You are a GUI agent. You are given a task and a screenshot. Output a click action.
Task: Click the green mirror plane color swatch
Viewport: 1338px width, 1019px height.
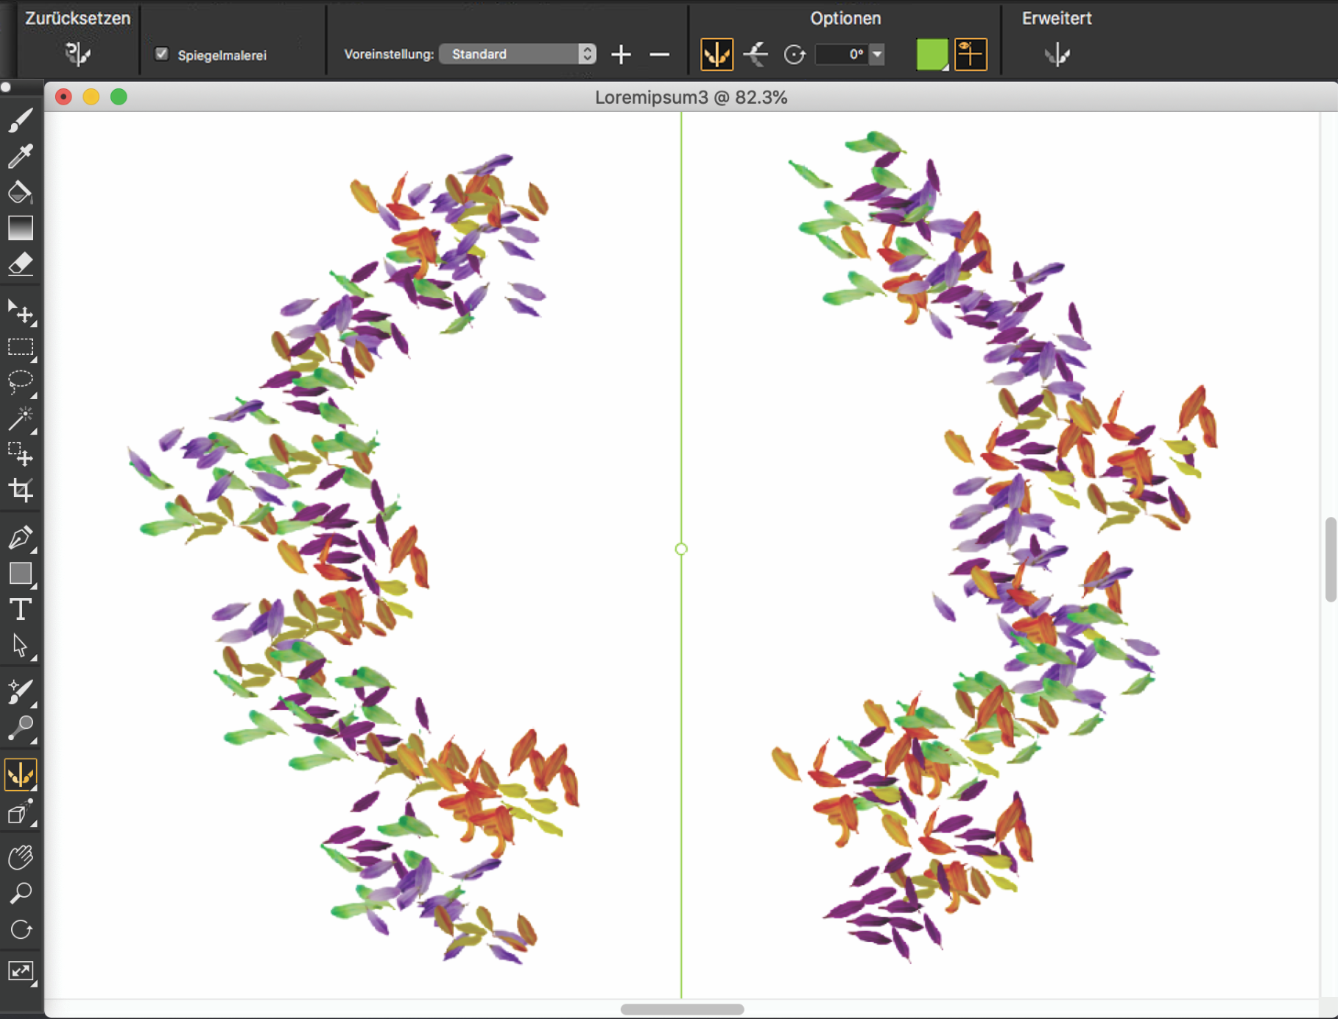[932, 54]
